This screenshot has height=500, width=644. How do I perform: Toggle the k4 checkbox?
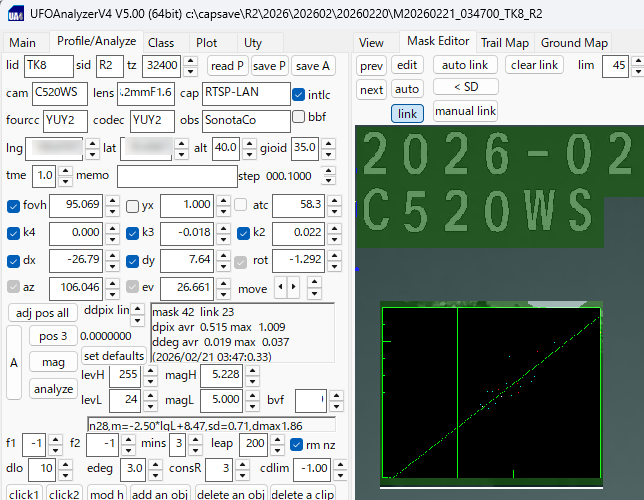13,233
